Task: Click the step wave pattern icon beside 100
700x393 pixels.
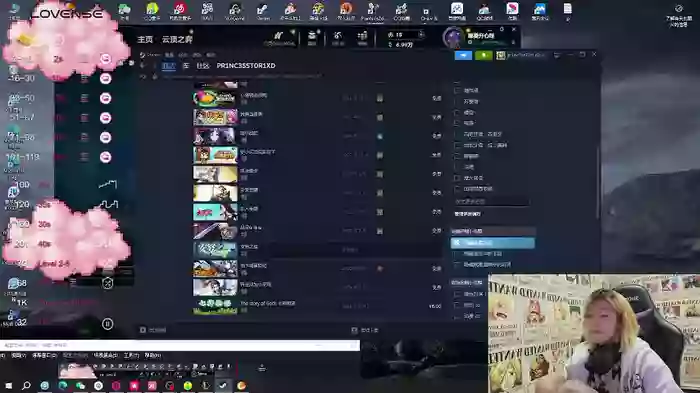Action: (108, 184)
